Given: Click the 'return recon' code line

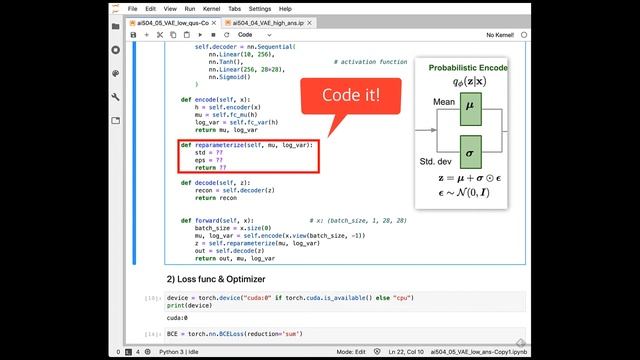Looking at the screenshot, I should pyautogui.click(x=216, y=198).
